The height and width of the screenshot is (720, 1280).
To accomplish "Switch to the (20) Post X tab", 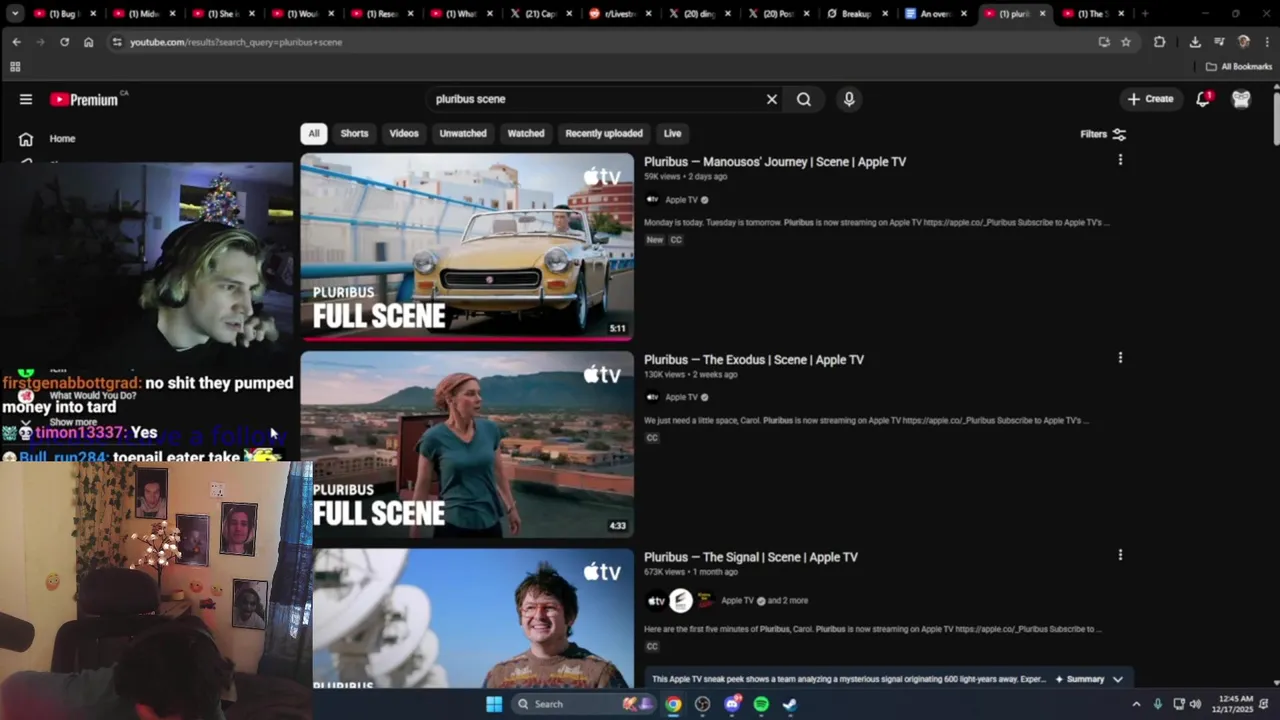I will 778,14.
